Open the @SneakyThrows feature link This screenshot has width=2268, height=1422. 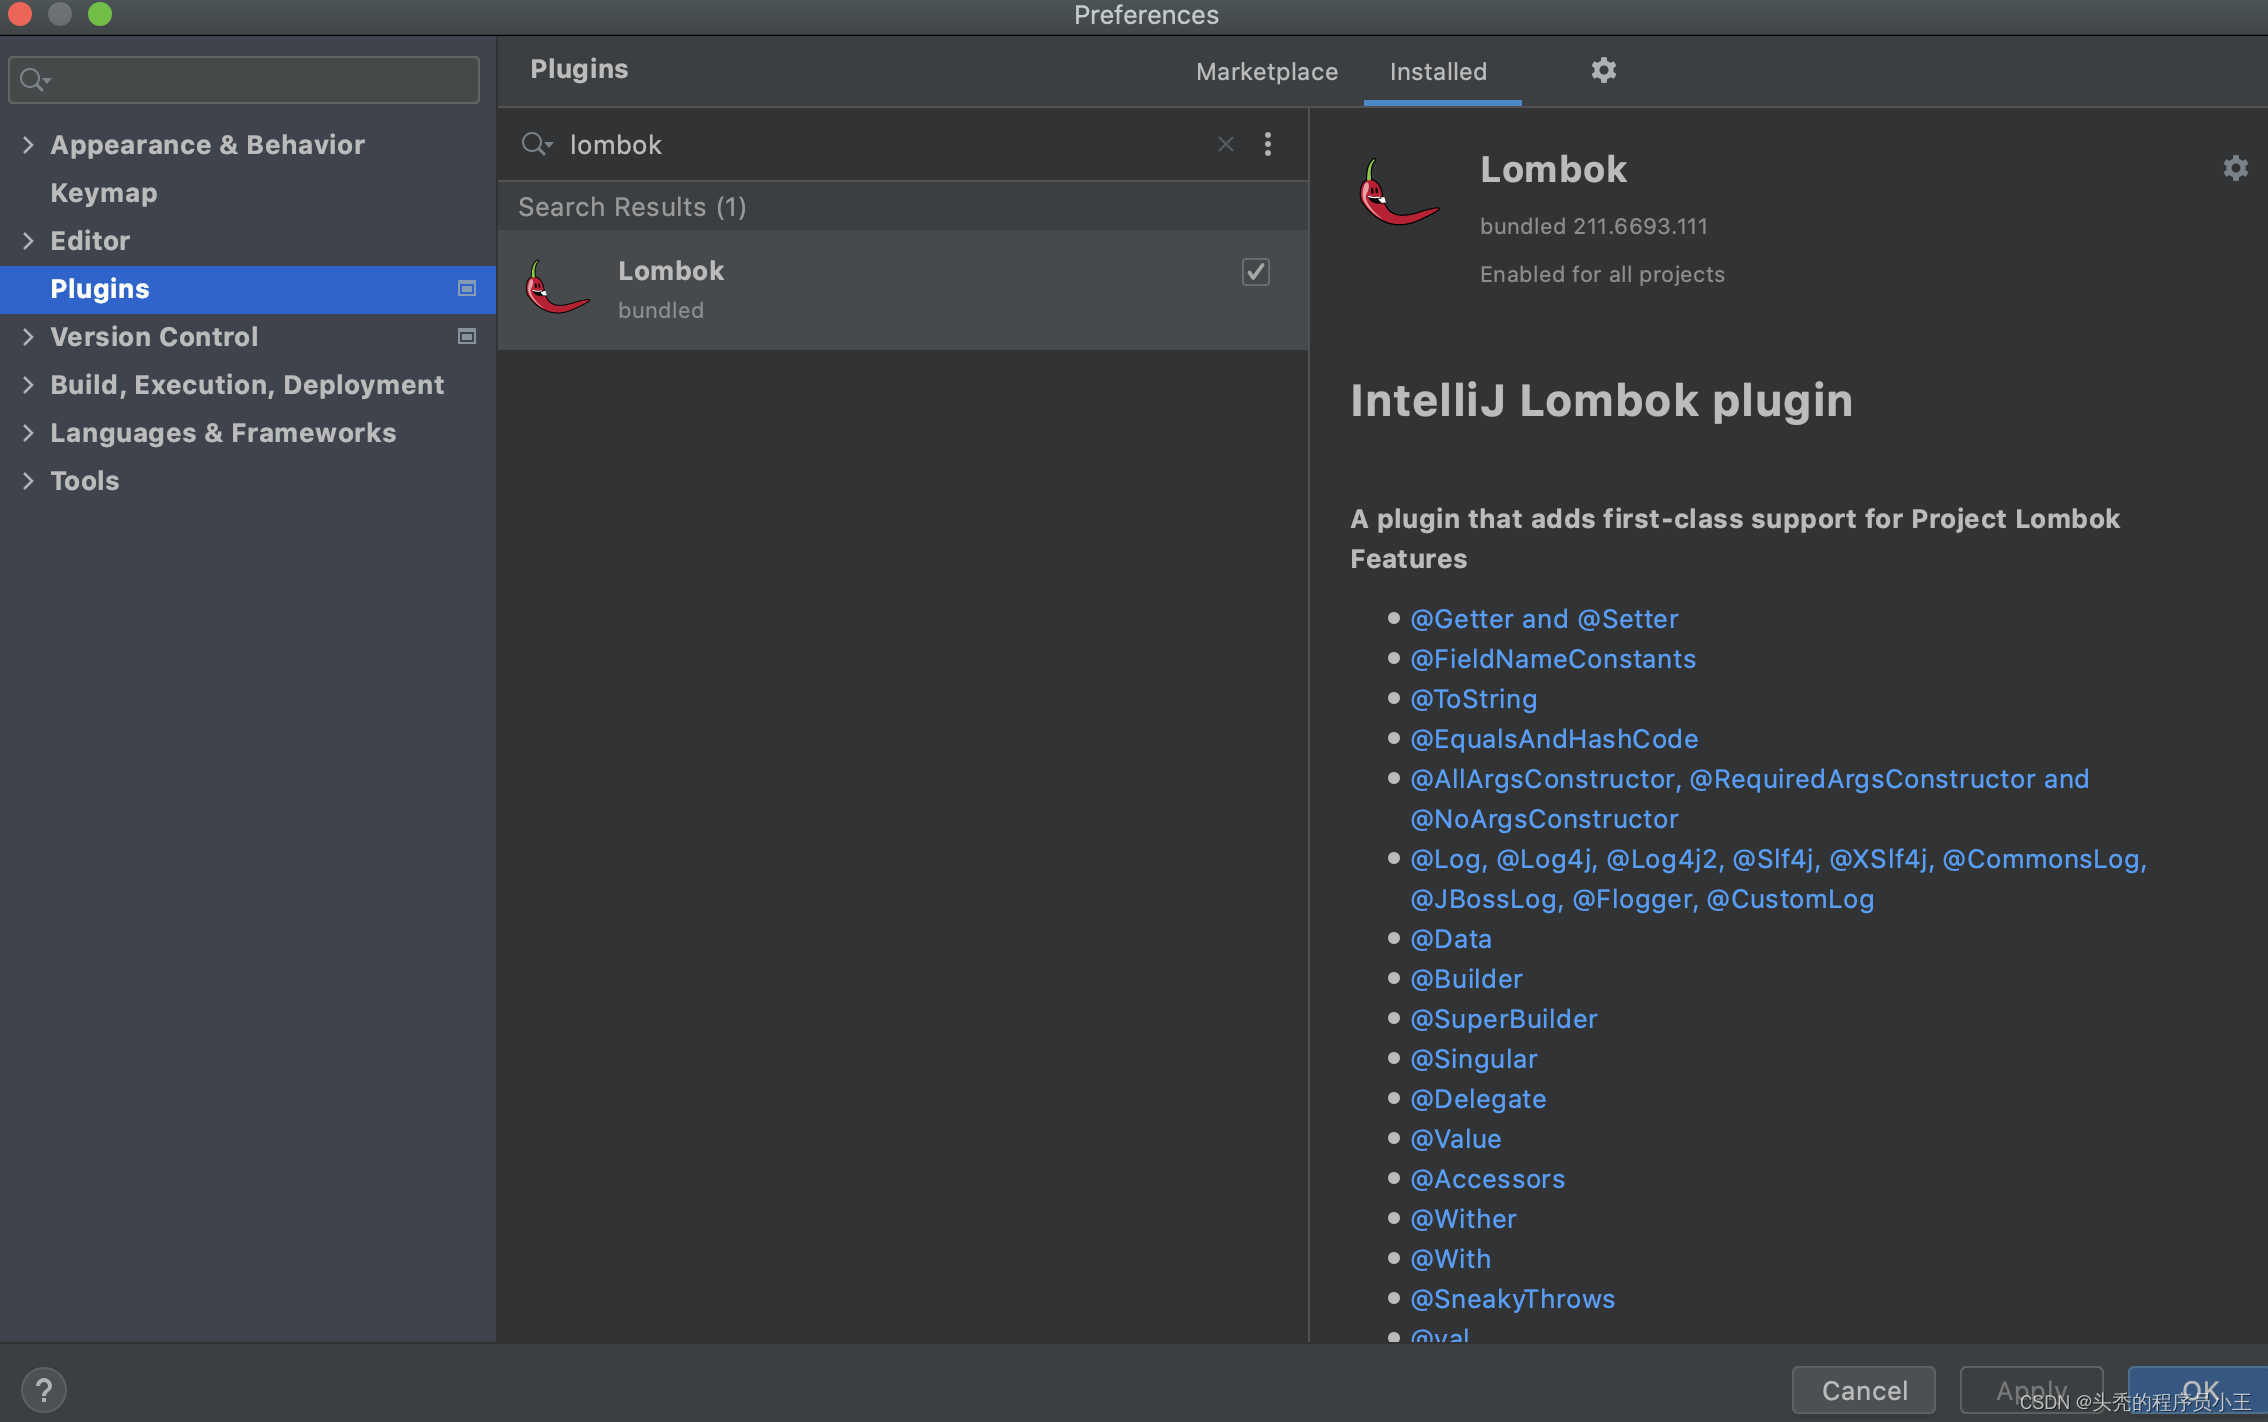[x=1512, y=1299]
